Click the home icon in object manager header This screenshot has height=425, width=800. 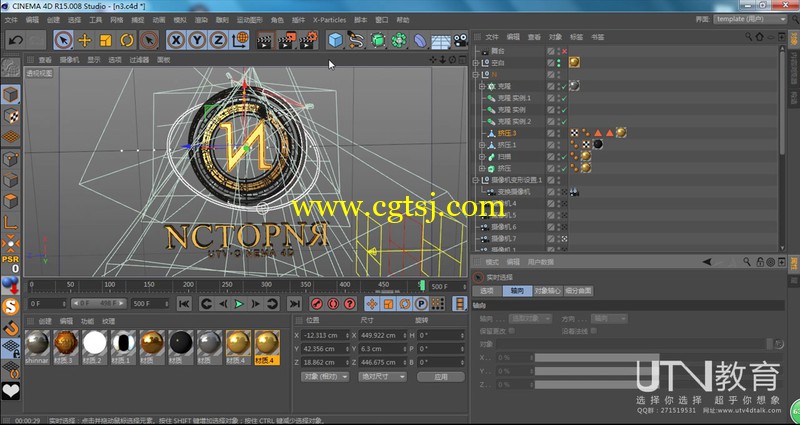(760, 37)
